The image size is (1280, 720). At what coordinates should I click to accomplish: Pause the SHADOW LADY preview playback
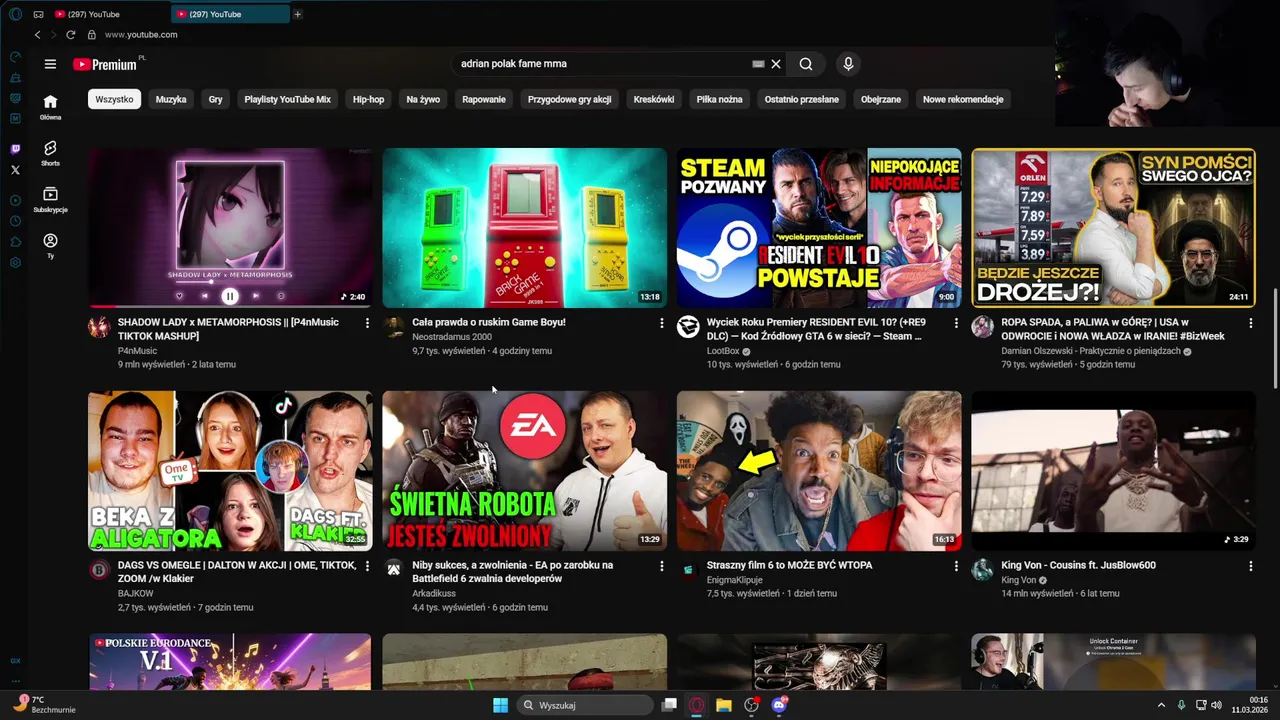pyautogui.click(x=230, y=296)
